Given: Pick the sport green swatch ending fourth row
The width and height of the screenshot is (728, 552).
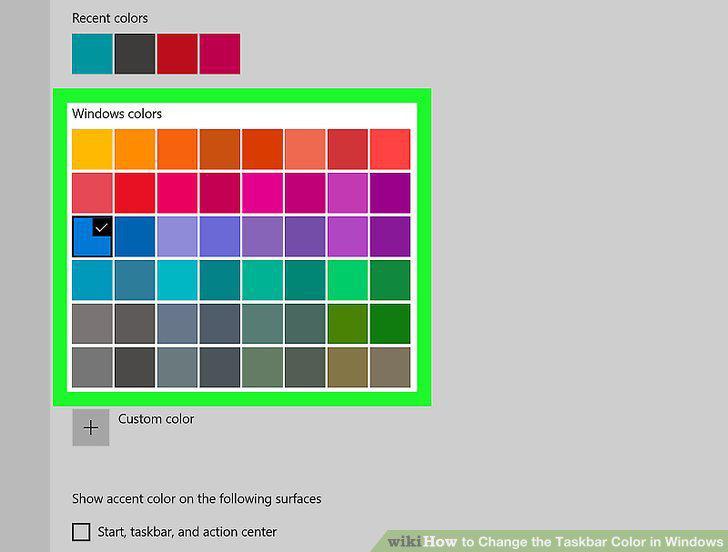Looking at the screenshot, I should (390, 280).
